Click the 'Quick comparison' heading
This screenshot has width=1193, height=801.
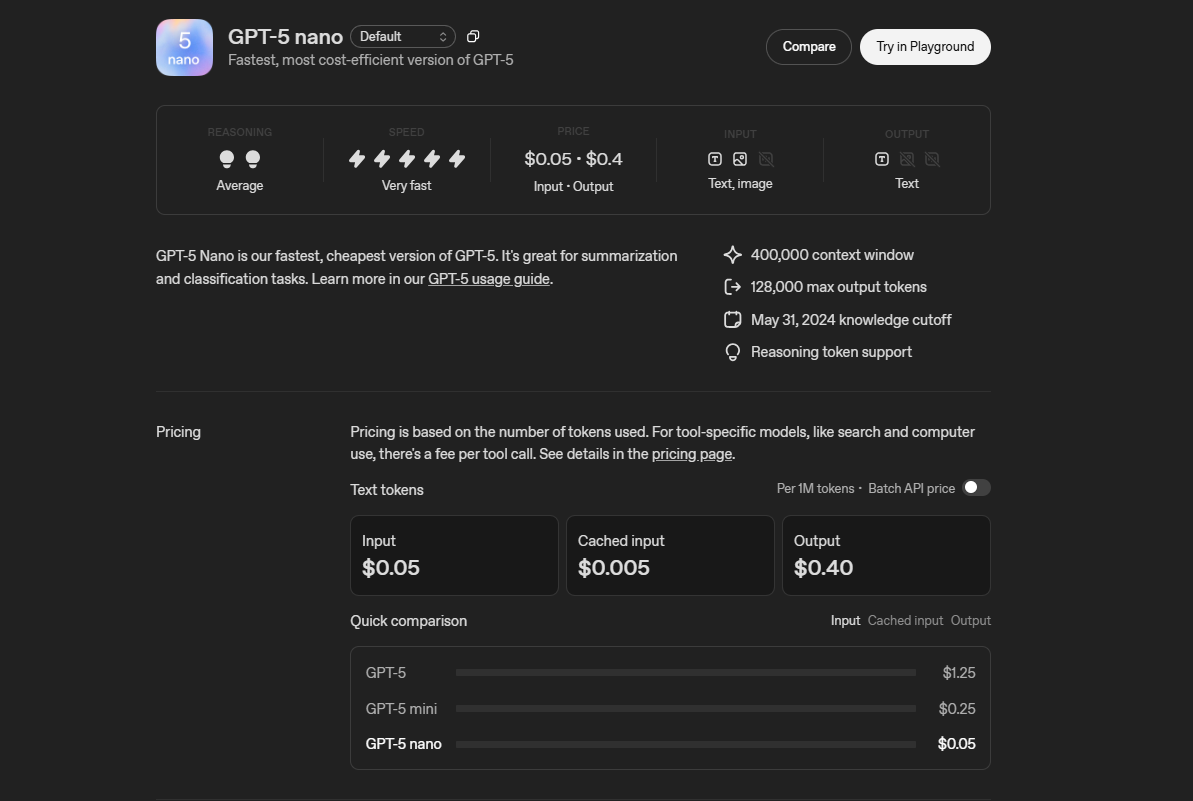click(x=409, y=621)
